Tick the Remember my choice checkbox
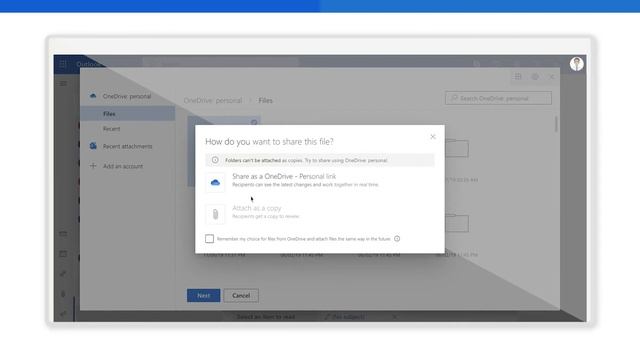This screenshot has width=640, height=360. pyautogui.click(x=209, y=239)
